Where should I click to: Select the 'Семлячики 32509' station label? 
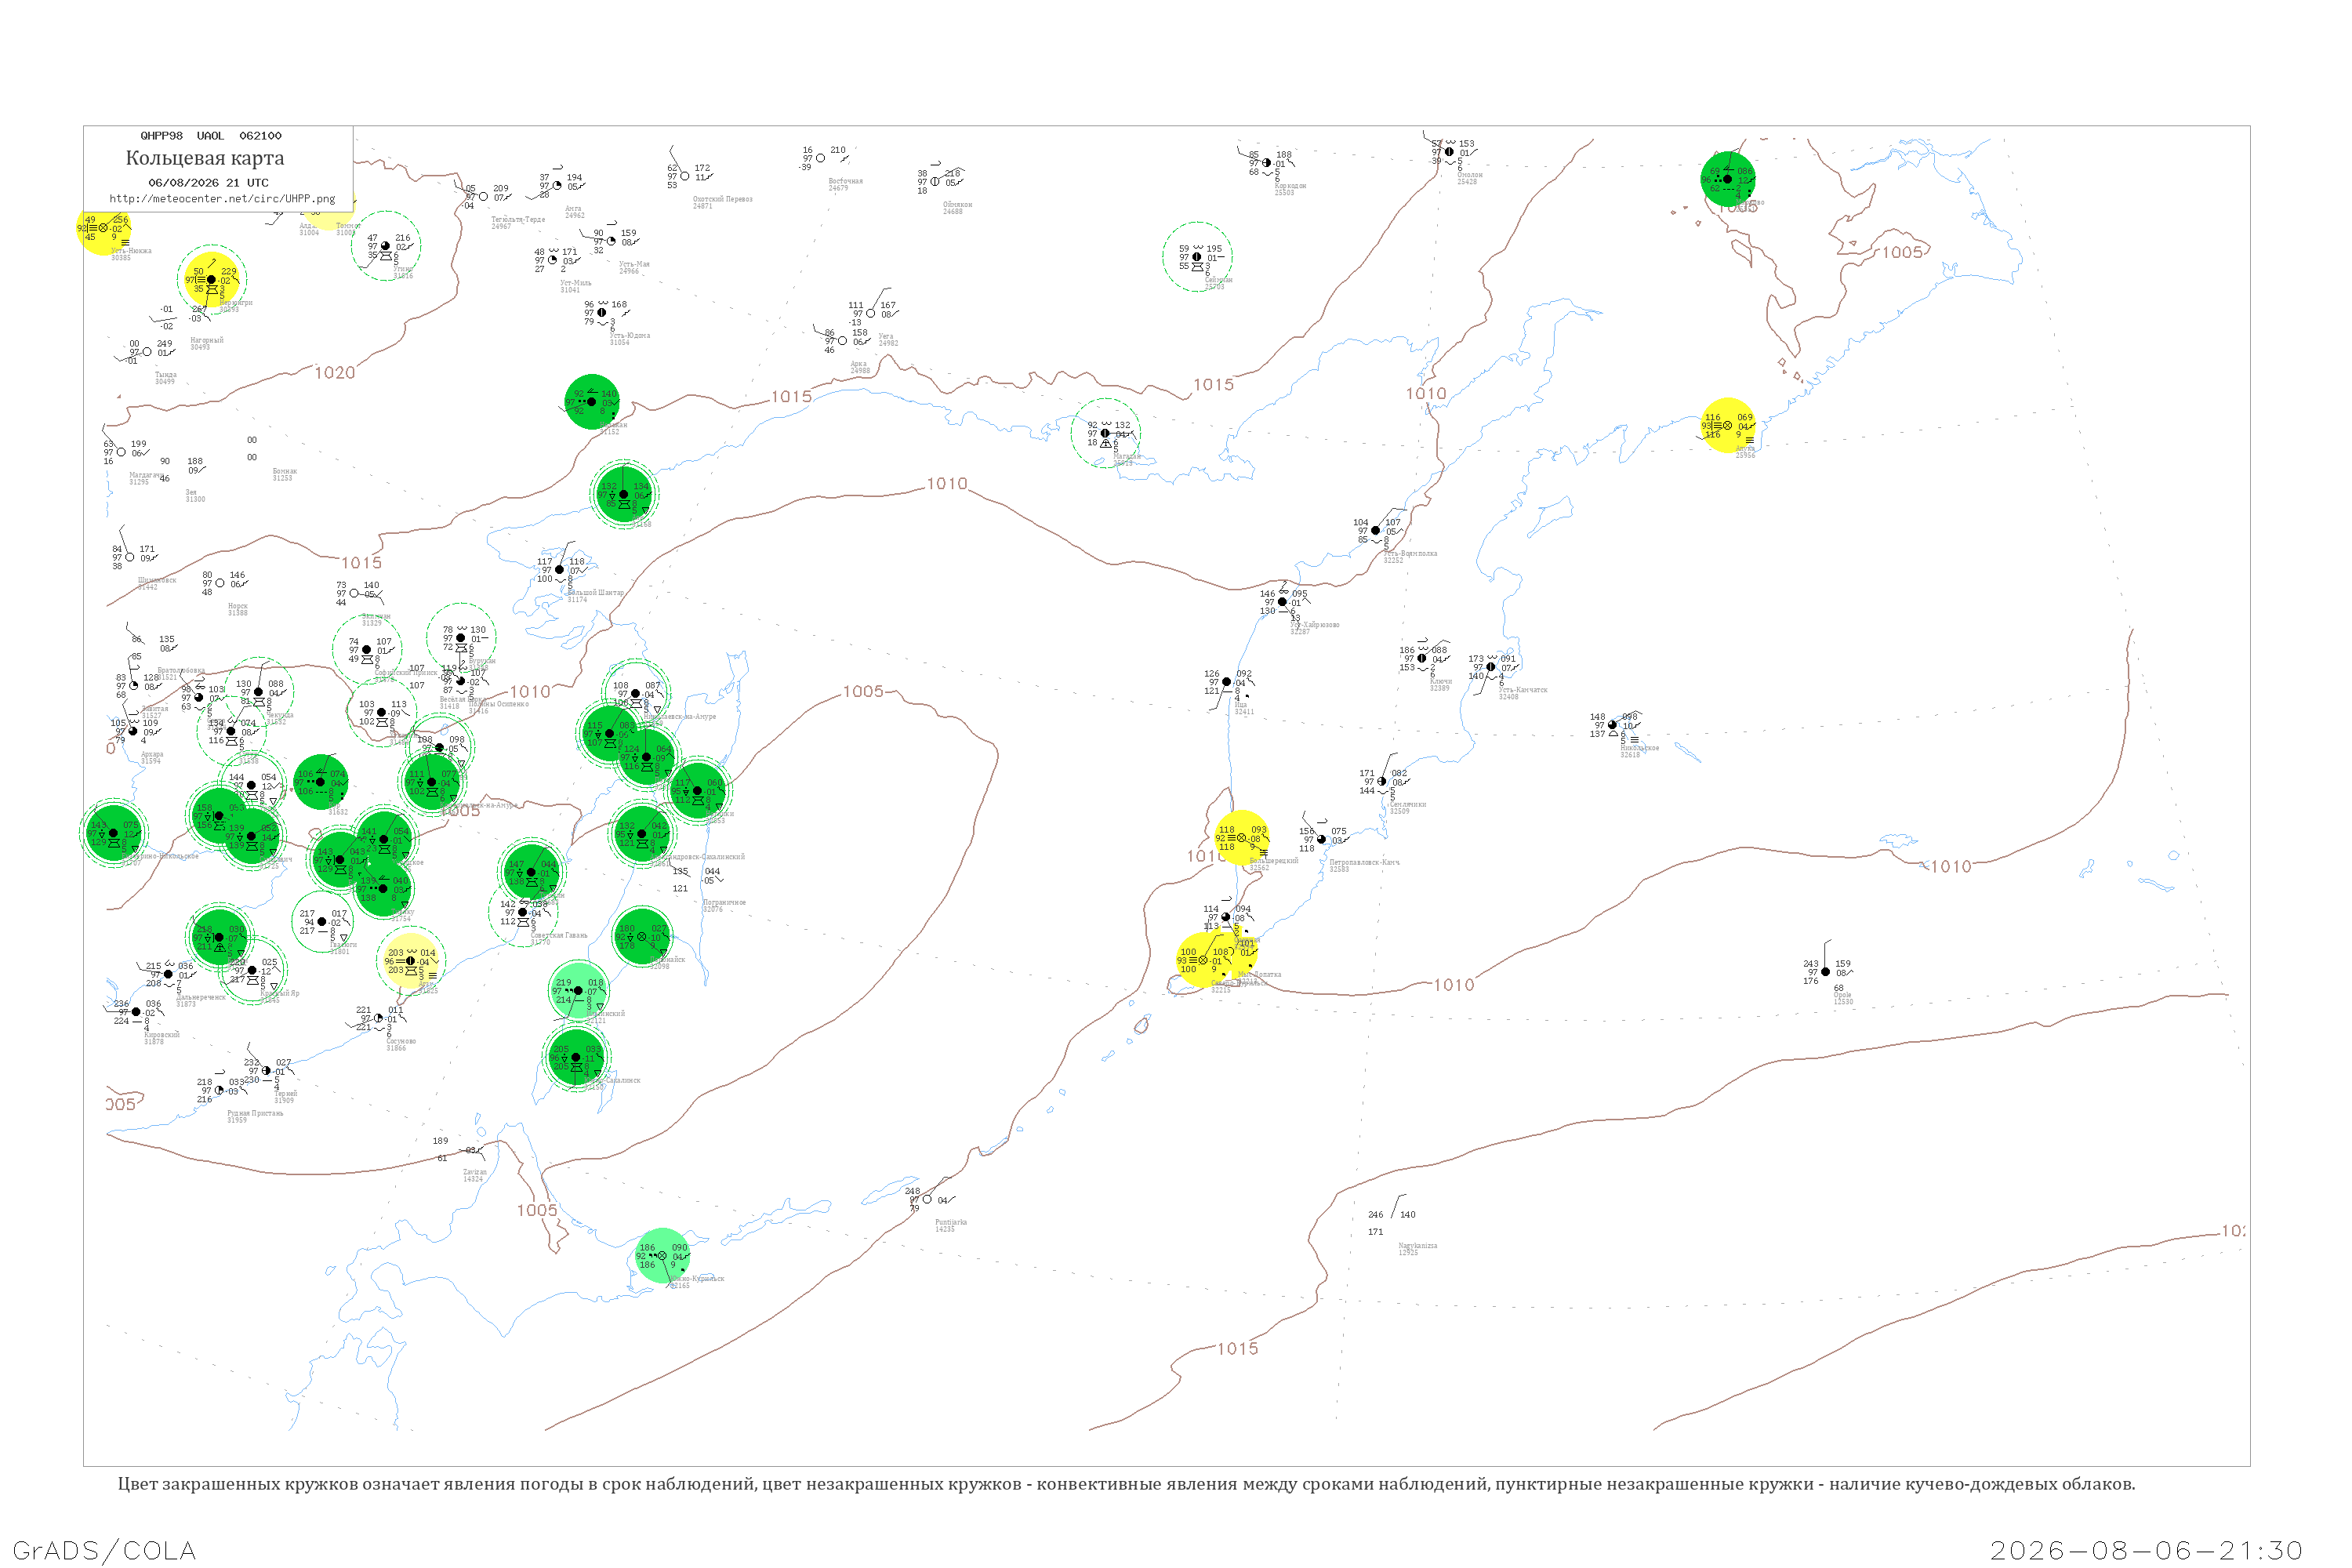(x=1408, y=808)
